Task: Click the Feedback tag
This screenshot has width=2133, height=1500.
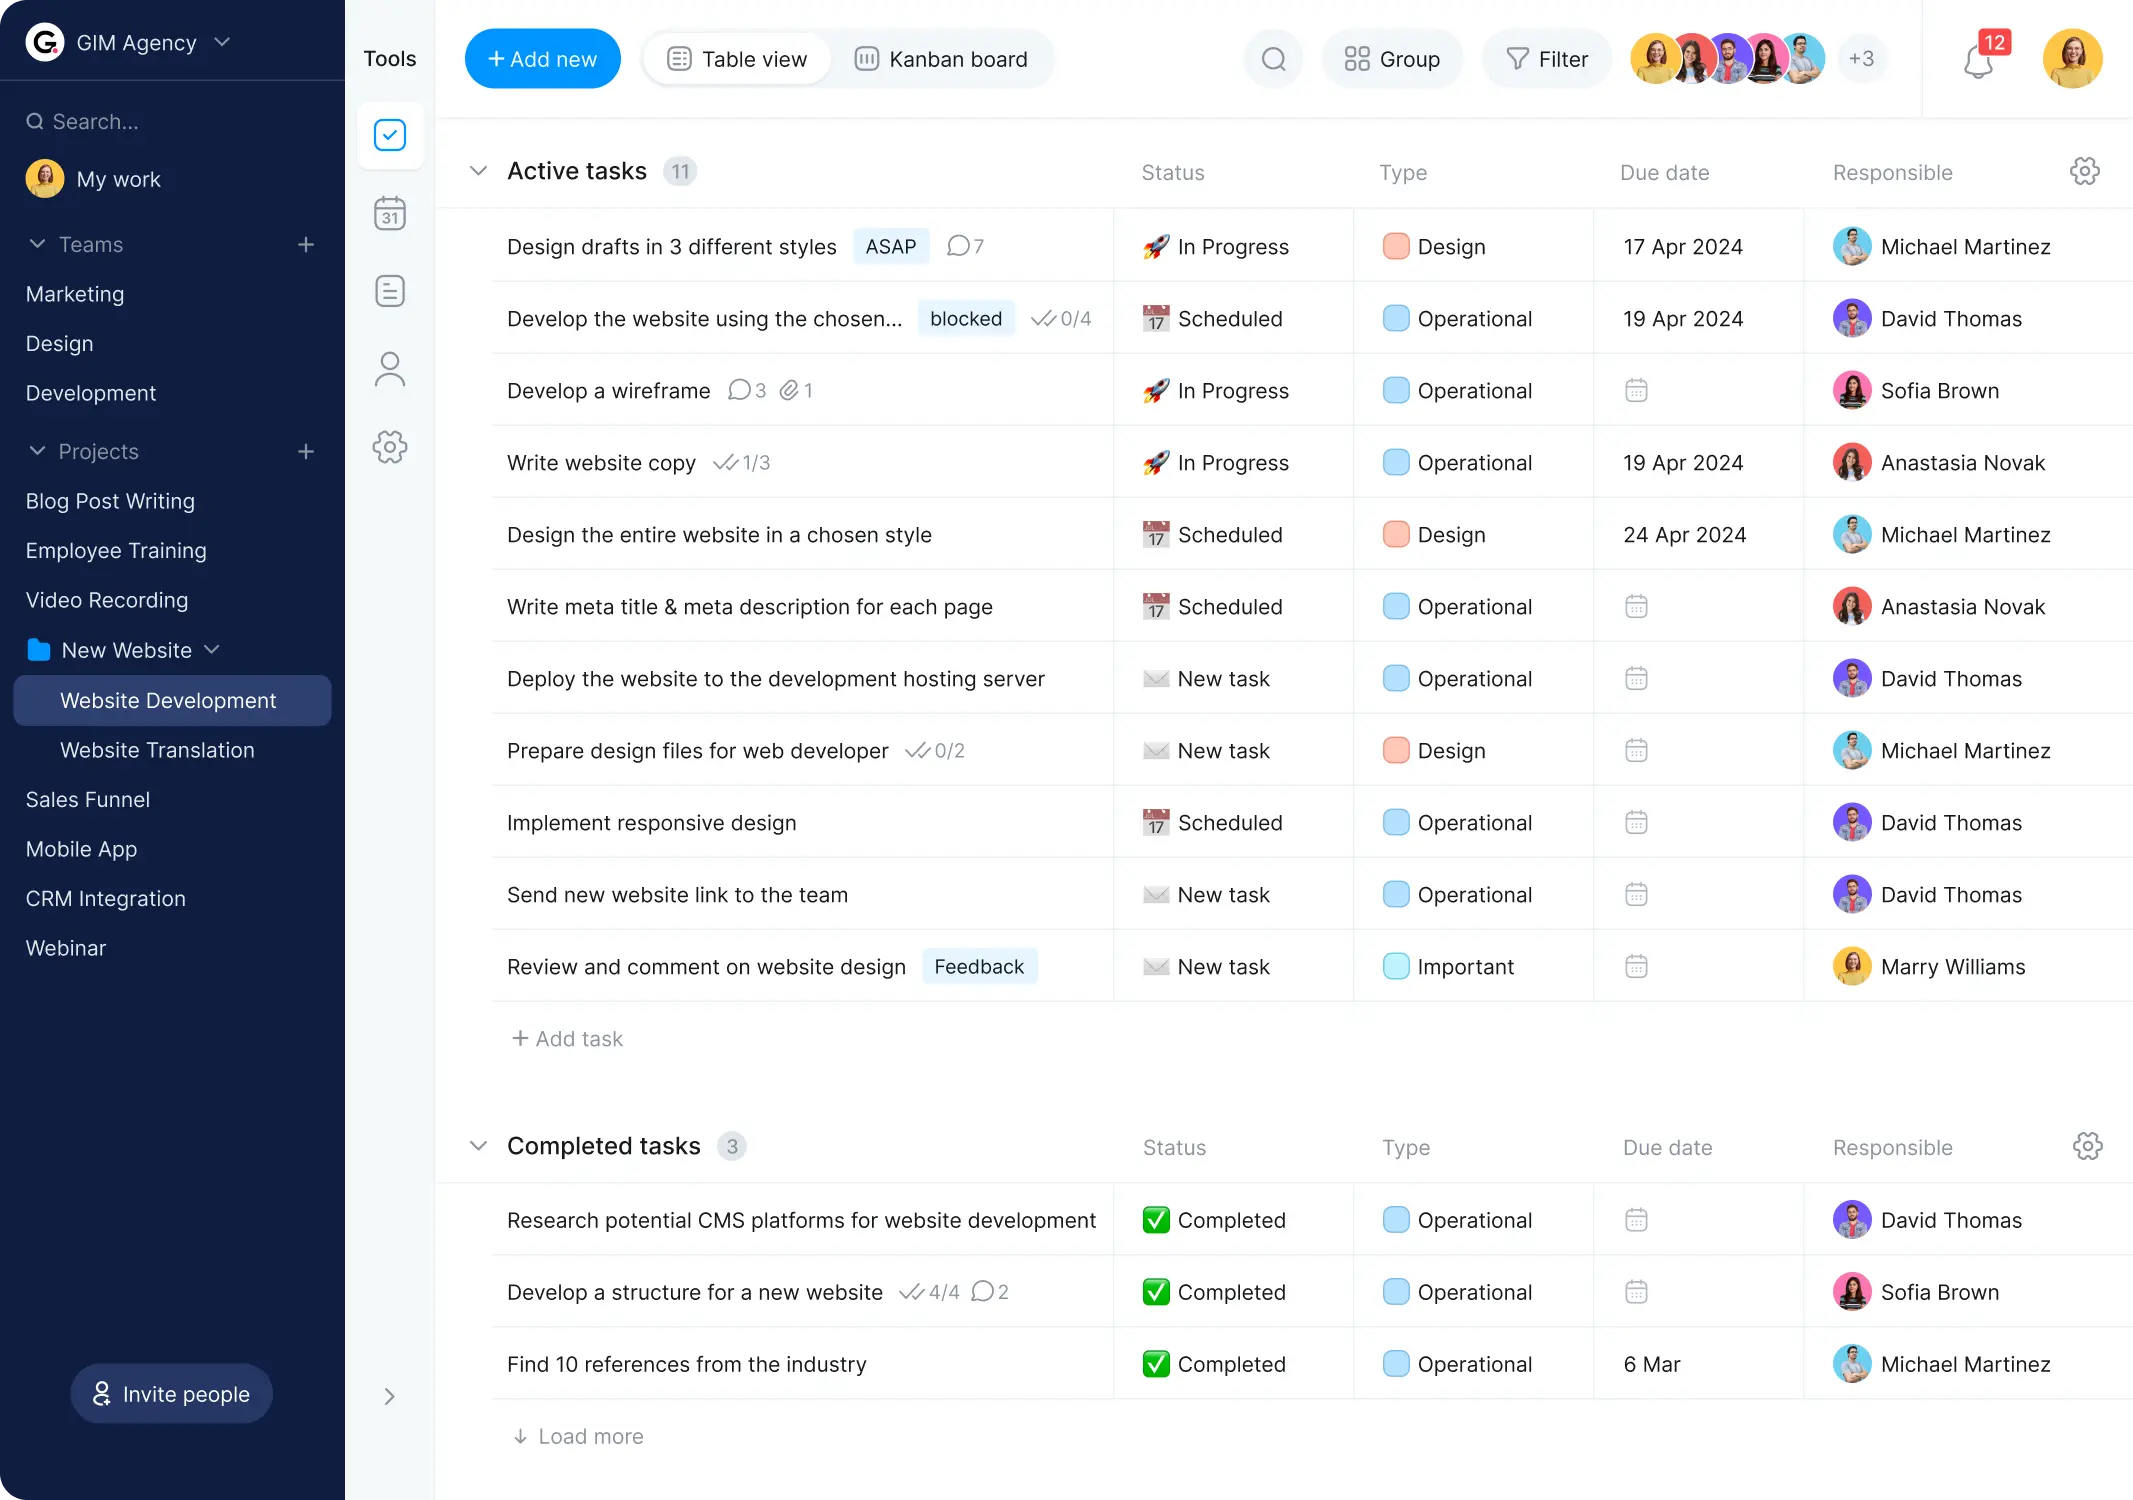Action: (979, 967)
